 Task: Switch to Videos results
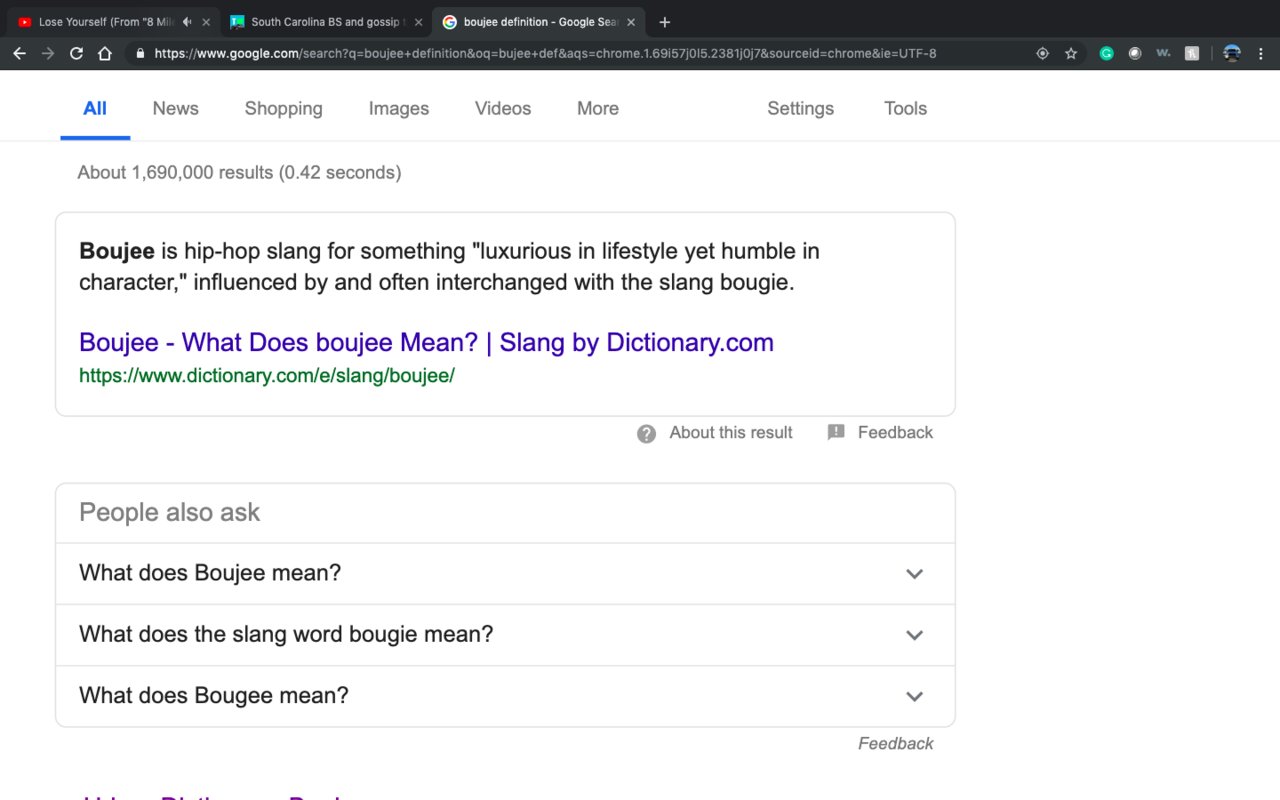(x=503, y=108)
